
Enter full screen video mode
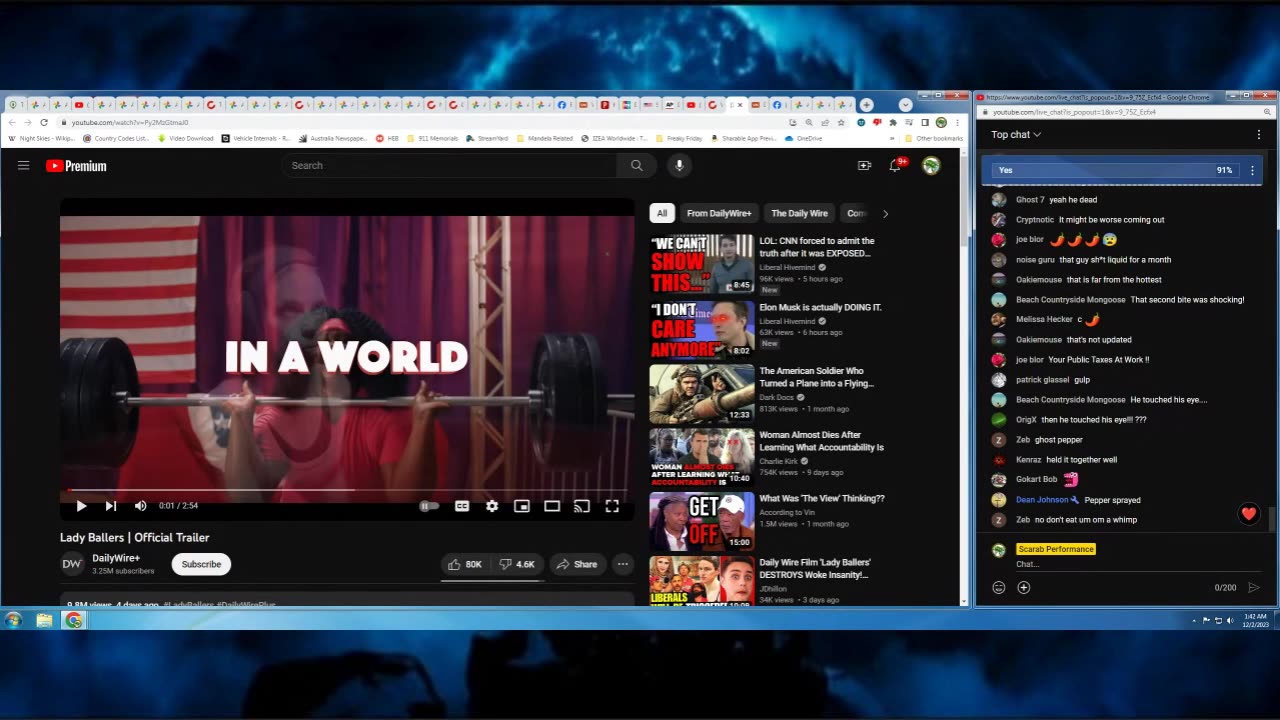point(612,506)
